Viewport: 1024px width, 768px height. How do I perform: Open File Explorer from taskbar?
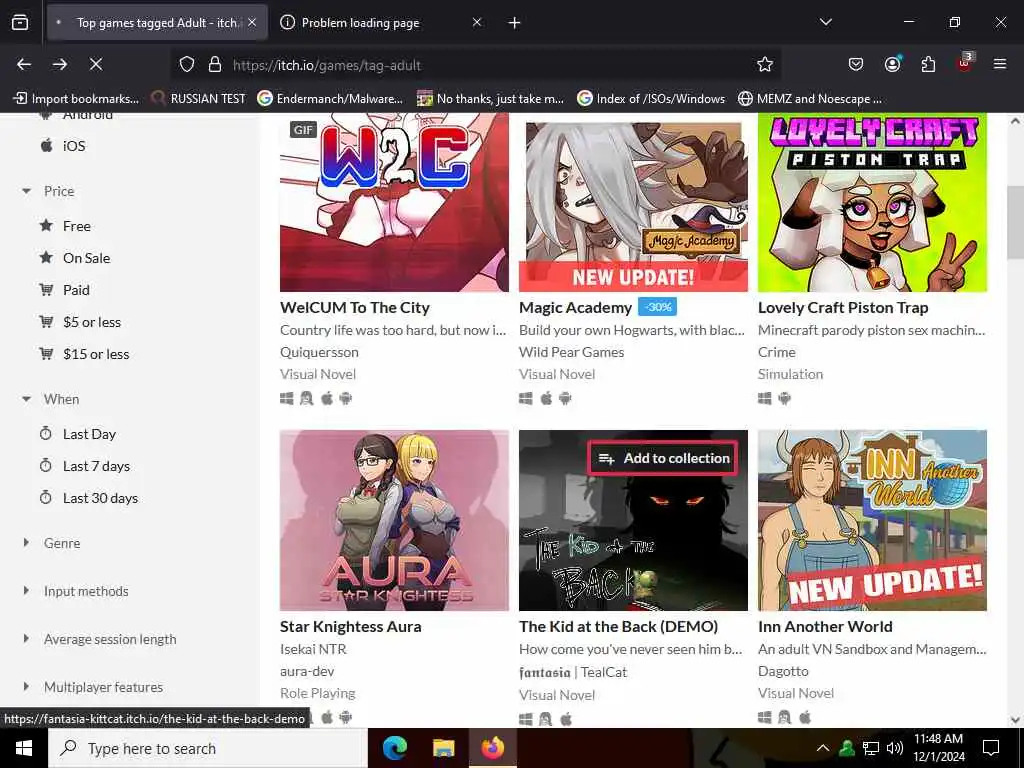coord(443,748)
